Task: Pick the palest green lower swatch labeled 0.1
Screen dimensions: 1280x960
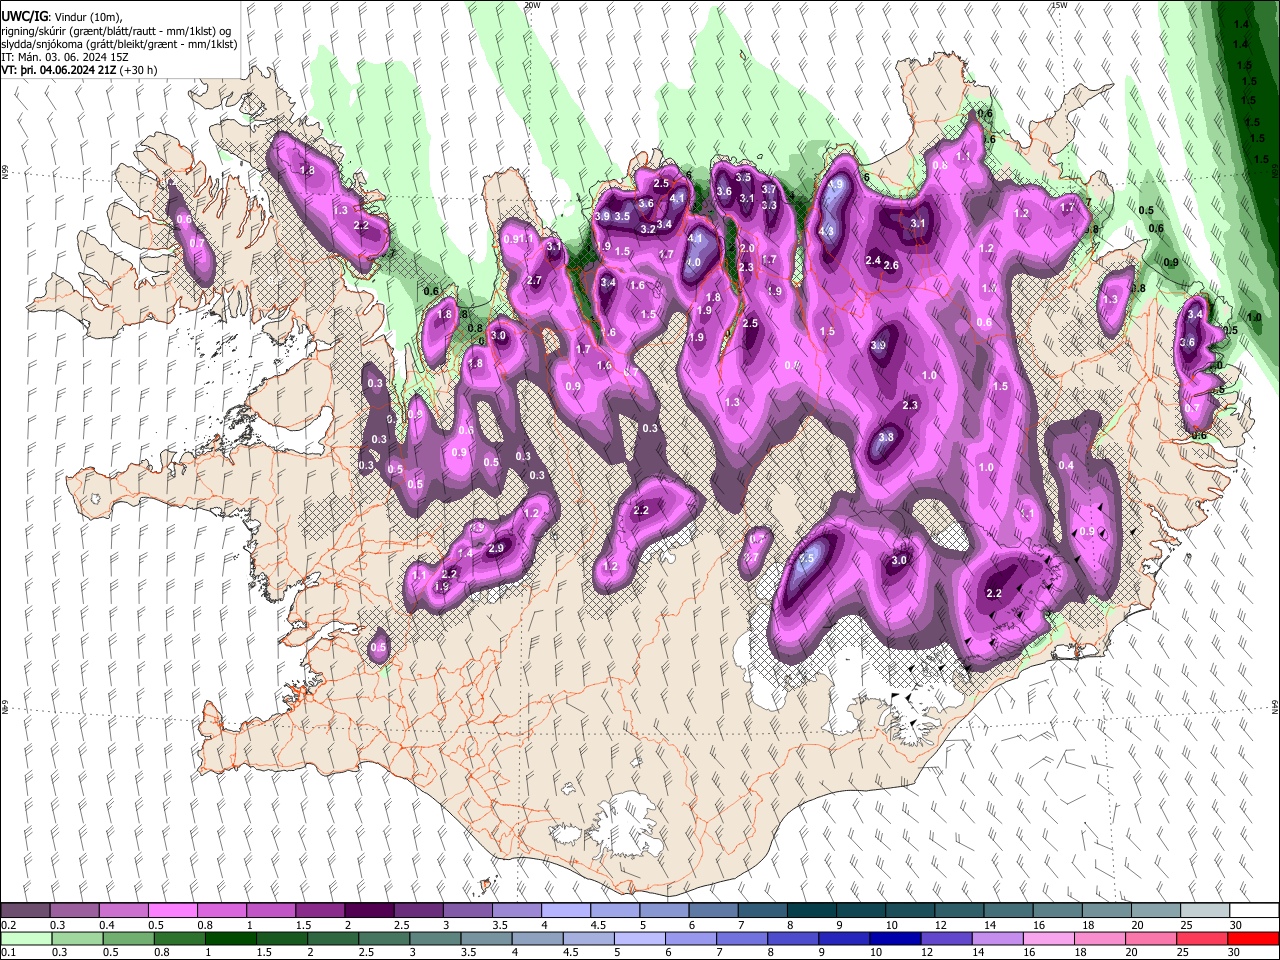Action: [25, 938]
